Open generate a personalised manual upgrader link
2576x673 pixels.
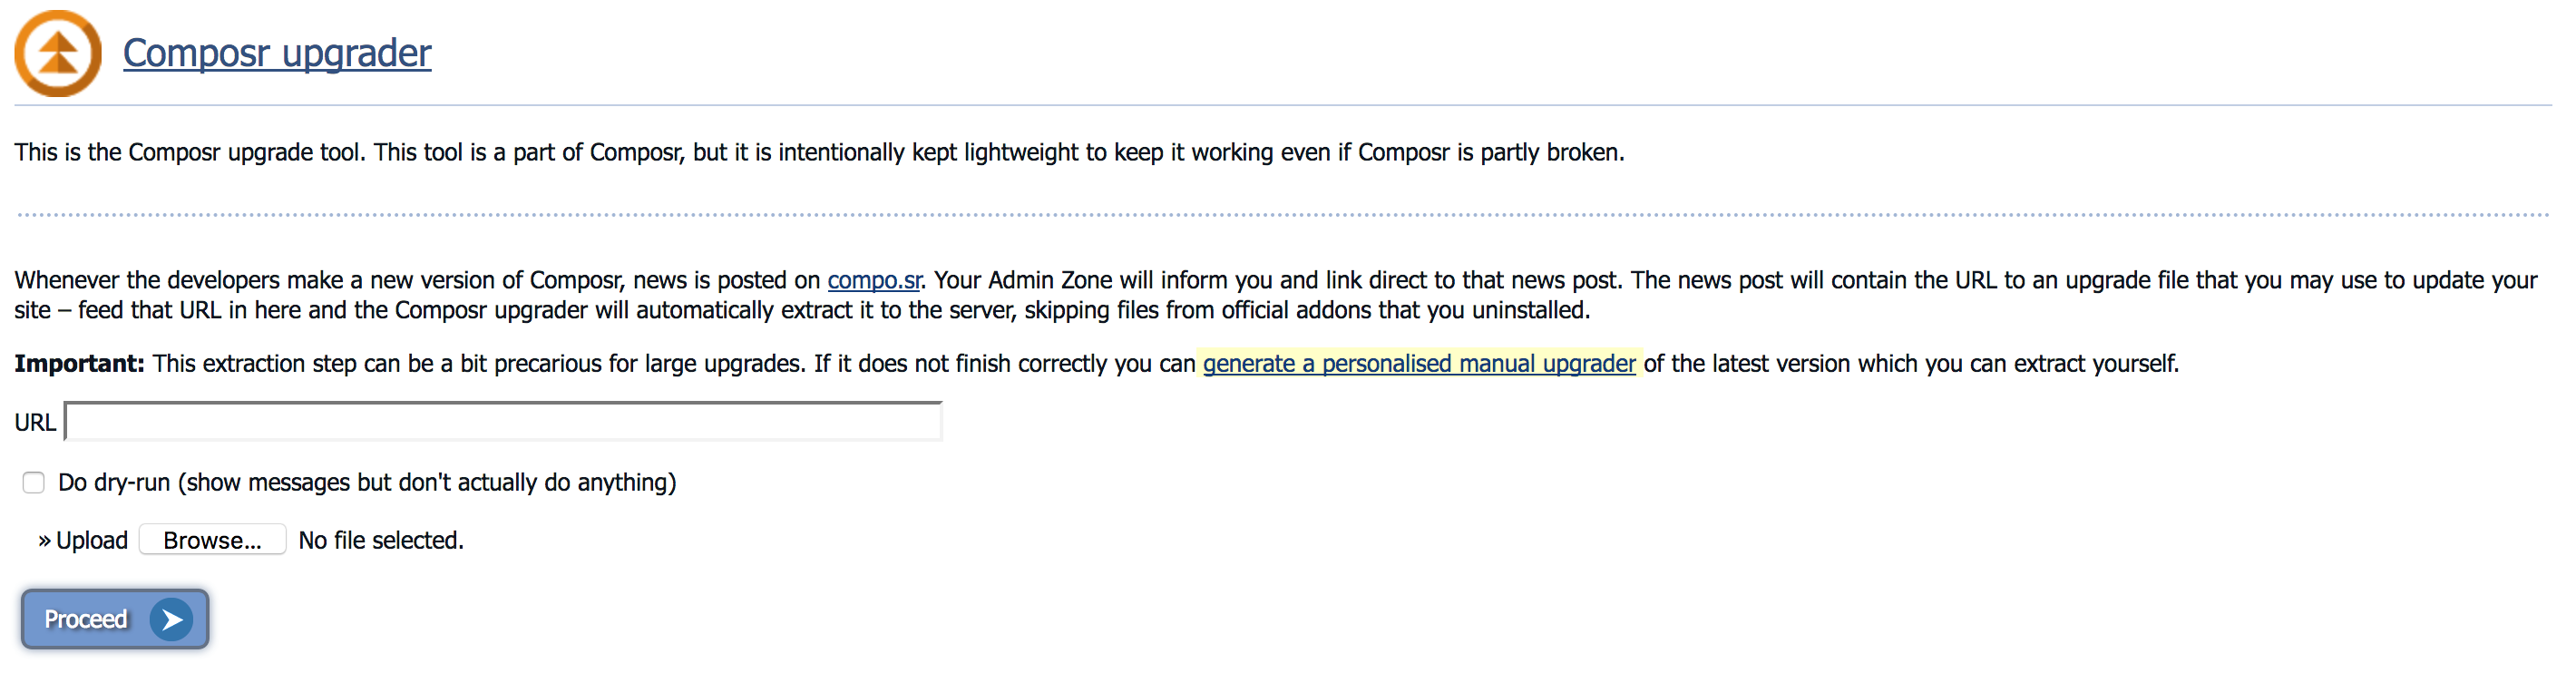coord(1418,364)
